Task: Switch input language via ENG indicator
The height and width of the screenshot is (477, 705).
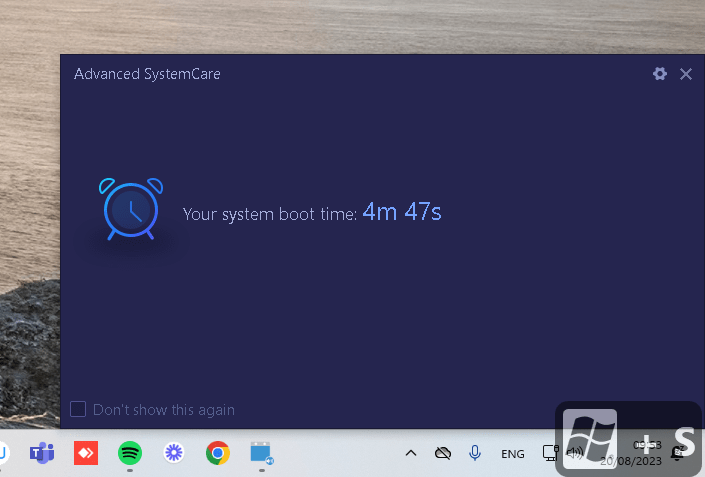Action: (513, 454)
